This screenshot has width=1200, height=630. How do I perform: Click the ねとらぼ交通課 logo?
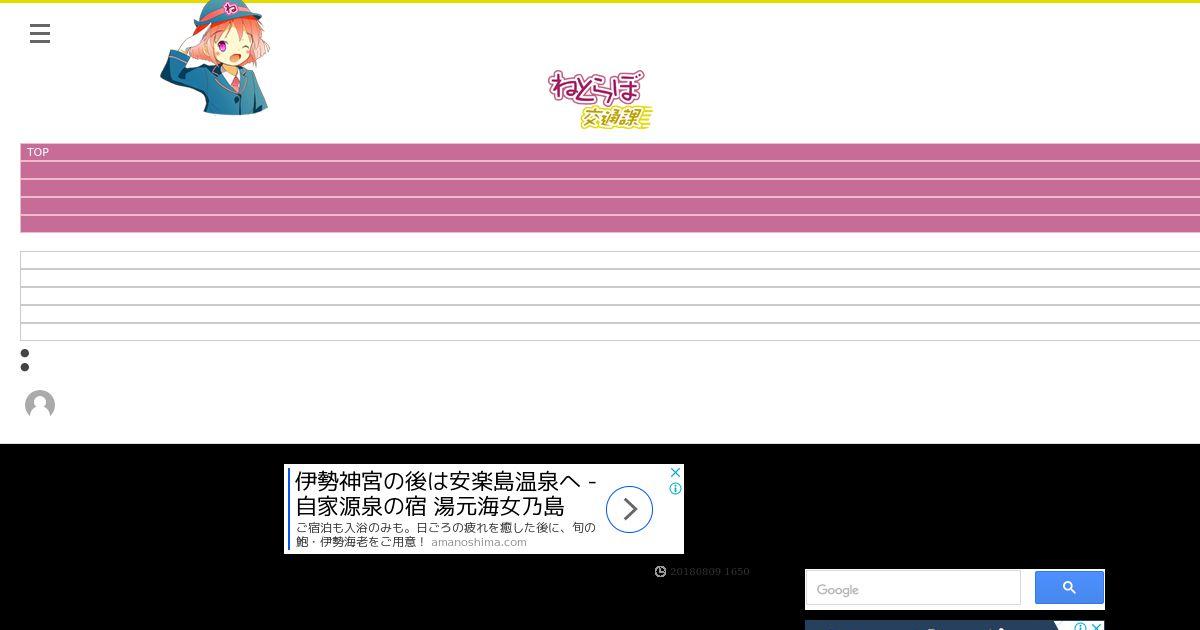[x=600, y=100]
